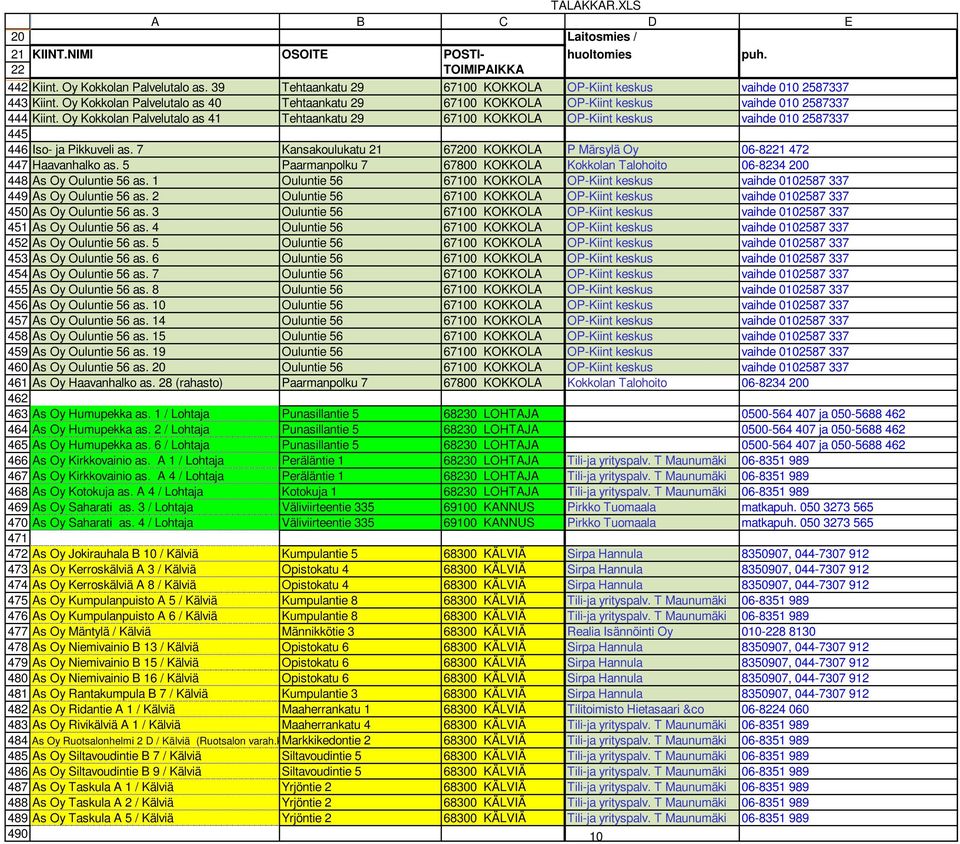Click cell As Oy Niemivainio B 15 / Kälviä
The image size is (960, 844).
click(155, 662)
